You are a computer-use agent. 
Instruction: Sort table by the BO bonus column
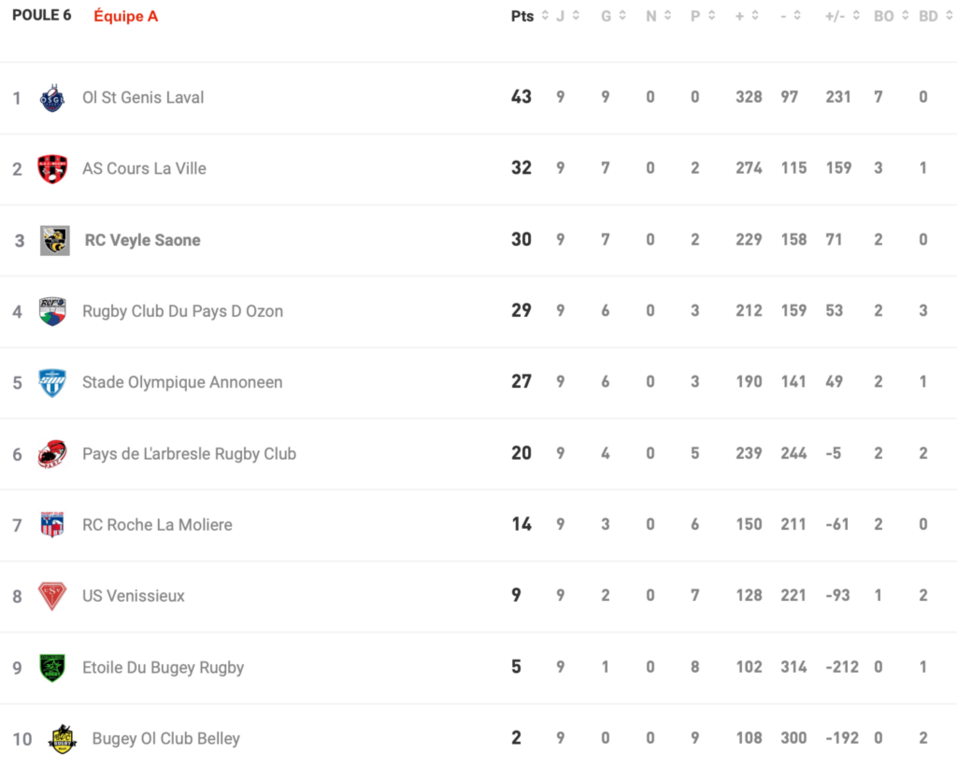(891, 16)
